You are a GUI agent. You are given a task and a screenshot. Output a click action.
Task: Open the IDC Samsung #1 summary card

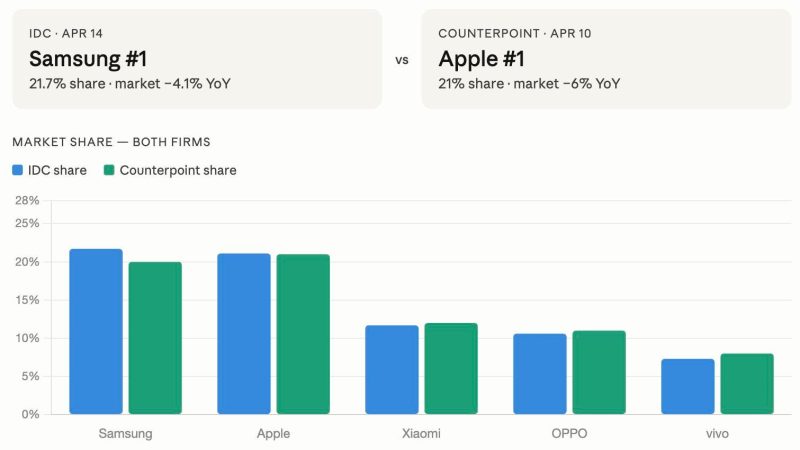click(x=197, y=59)
